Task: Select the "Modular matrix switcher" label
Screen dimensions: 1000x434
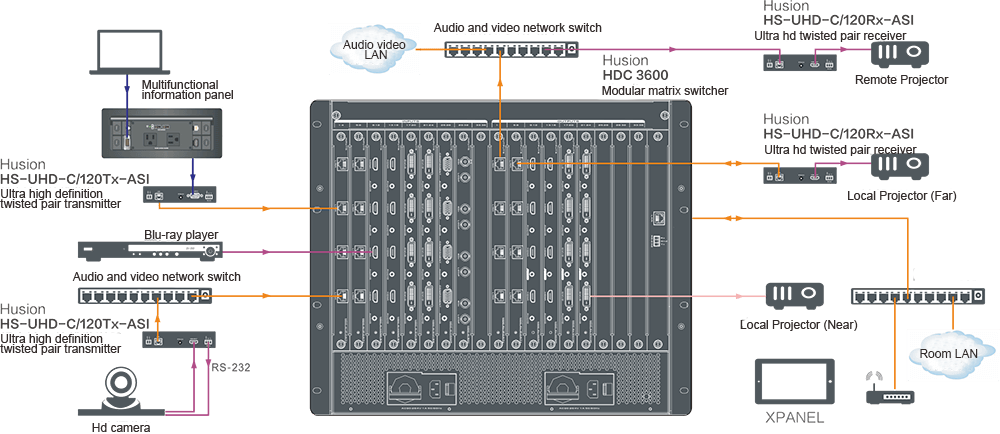Action: [x=665, y=90]
